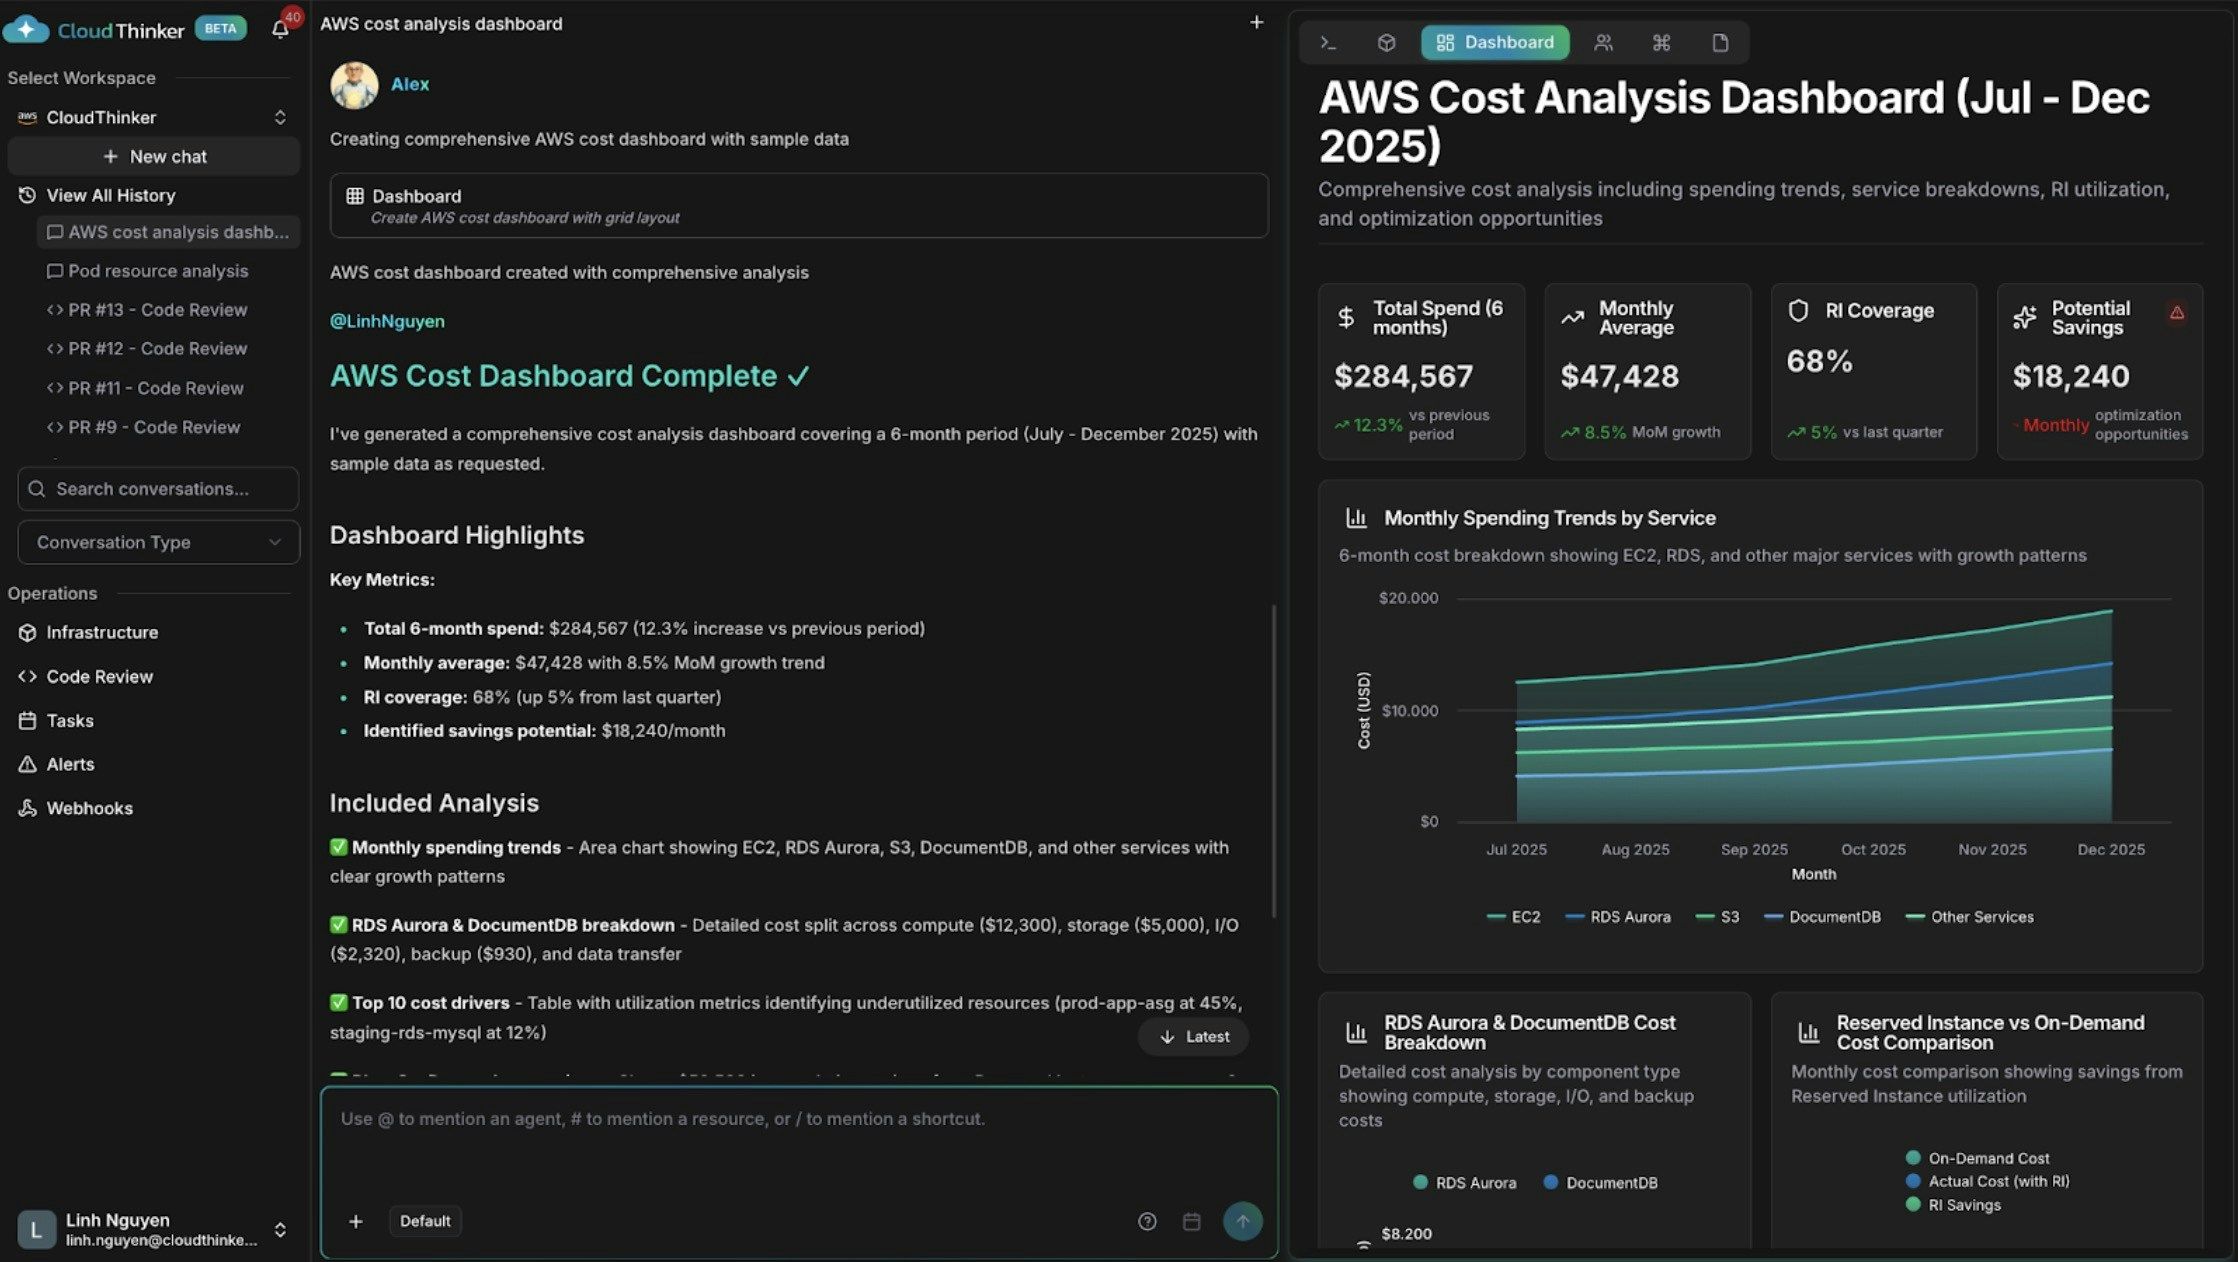Viewport: 2238px width, 1262px height.
Task: Click the keyboard shortcuts icon in the toolbar
Action: click(1661, 43)
